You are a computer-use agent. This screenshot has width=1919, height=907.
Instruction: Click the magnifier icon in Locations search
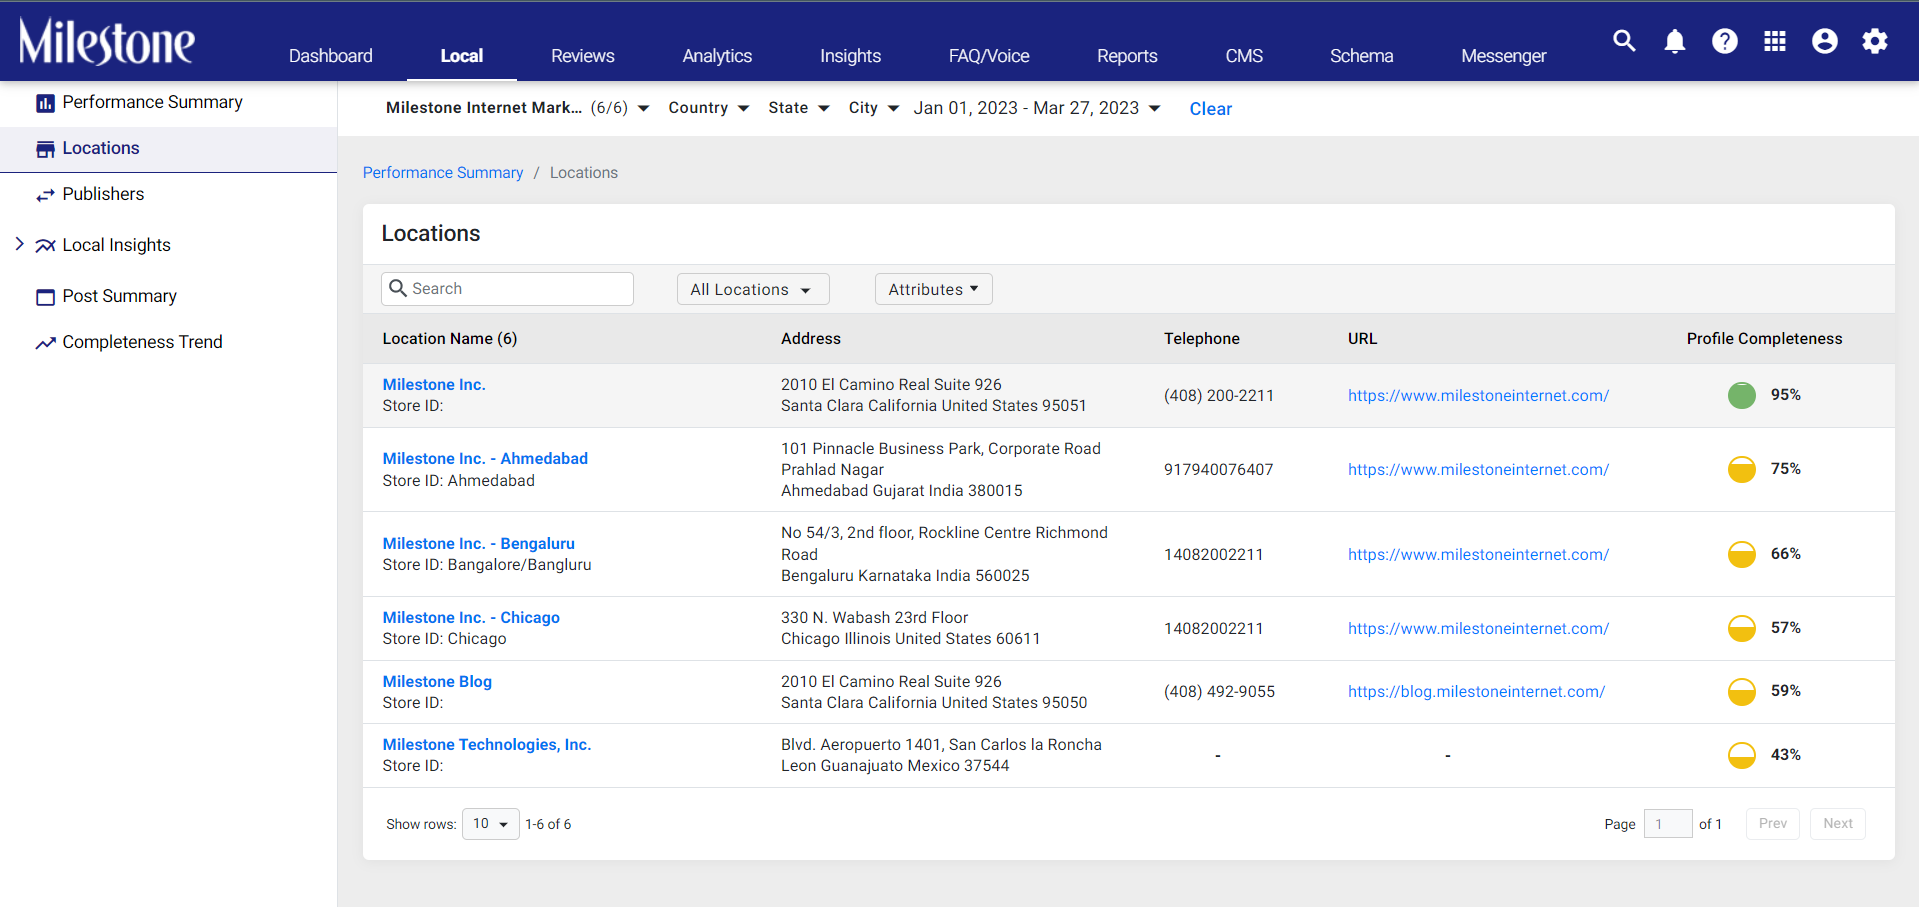pyautogui.click(x=398, y=288)
